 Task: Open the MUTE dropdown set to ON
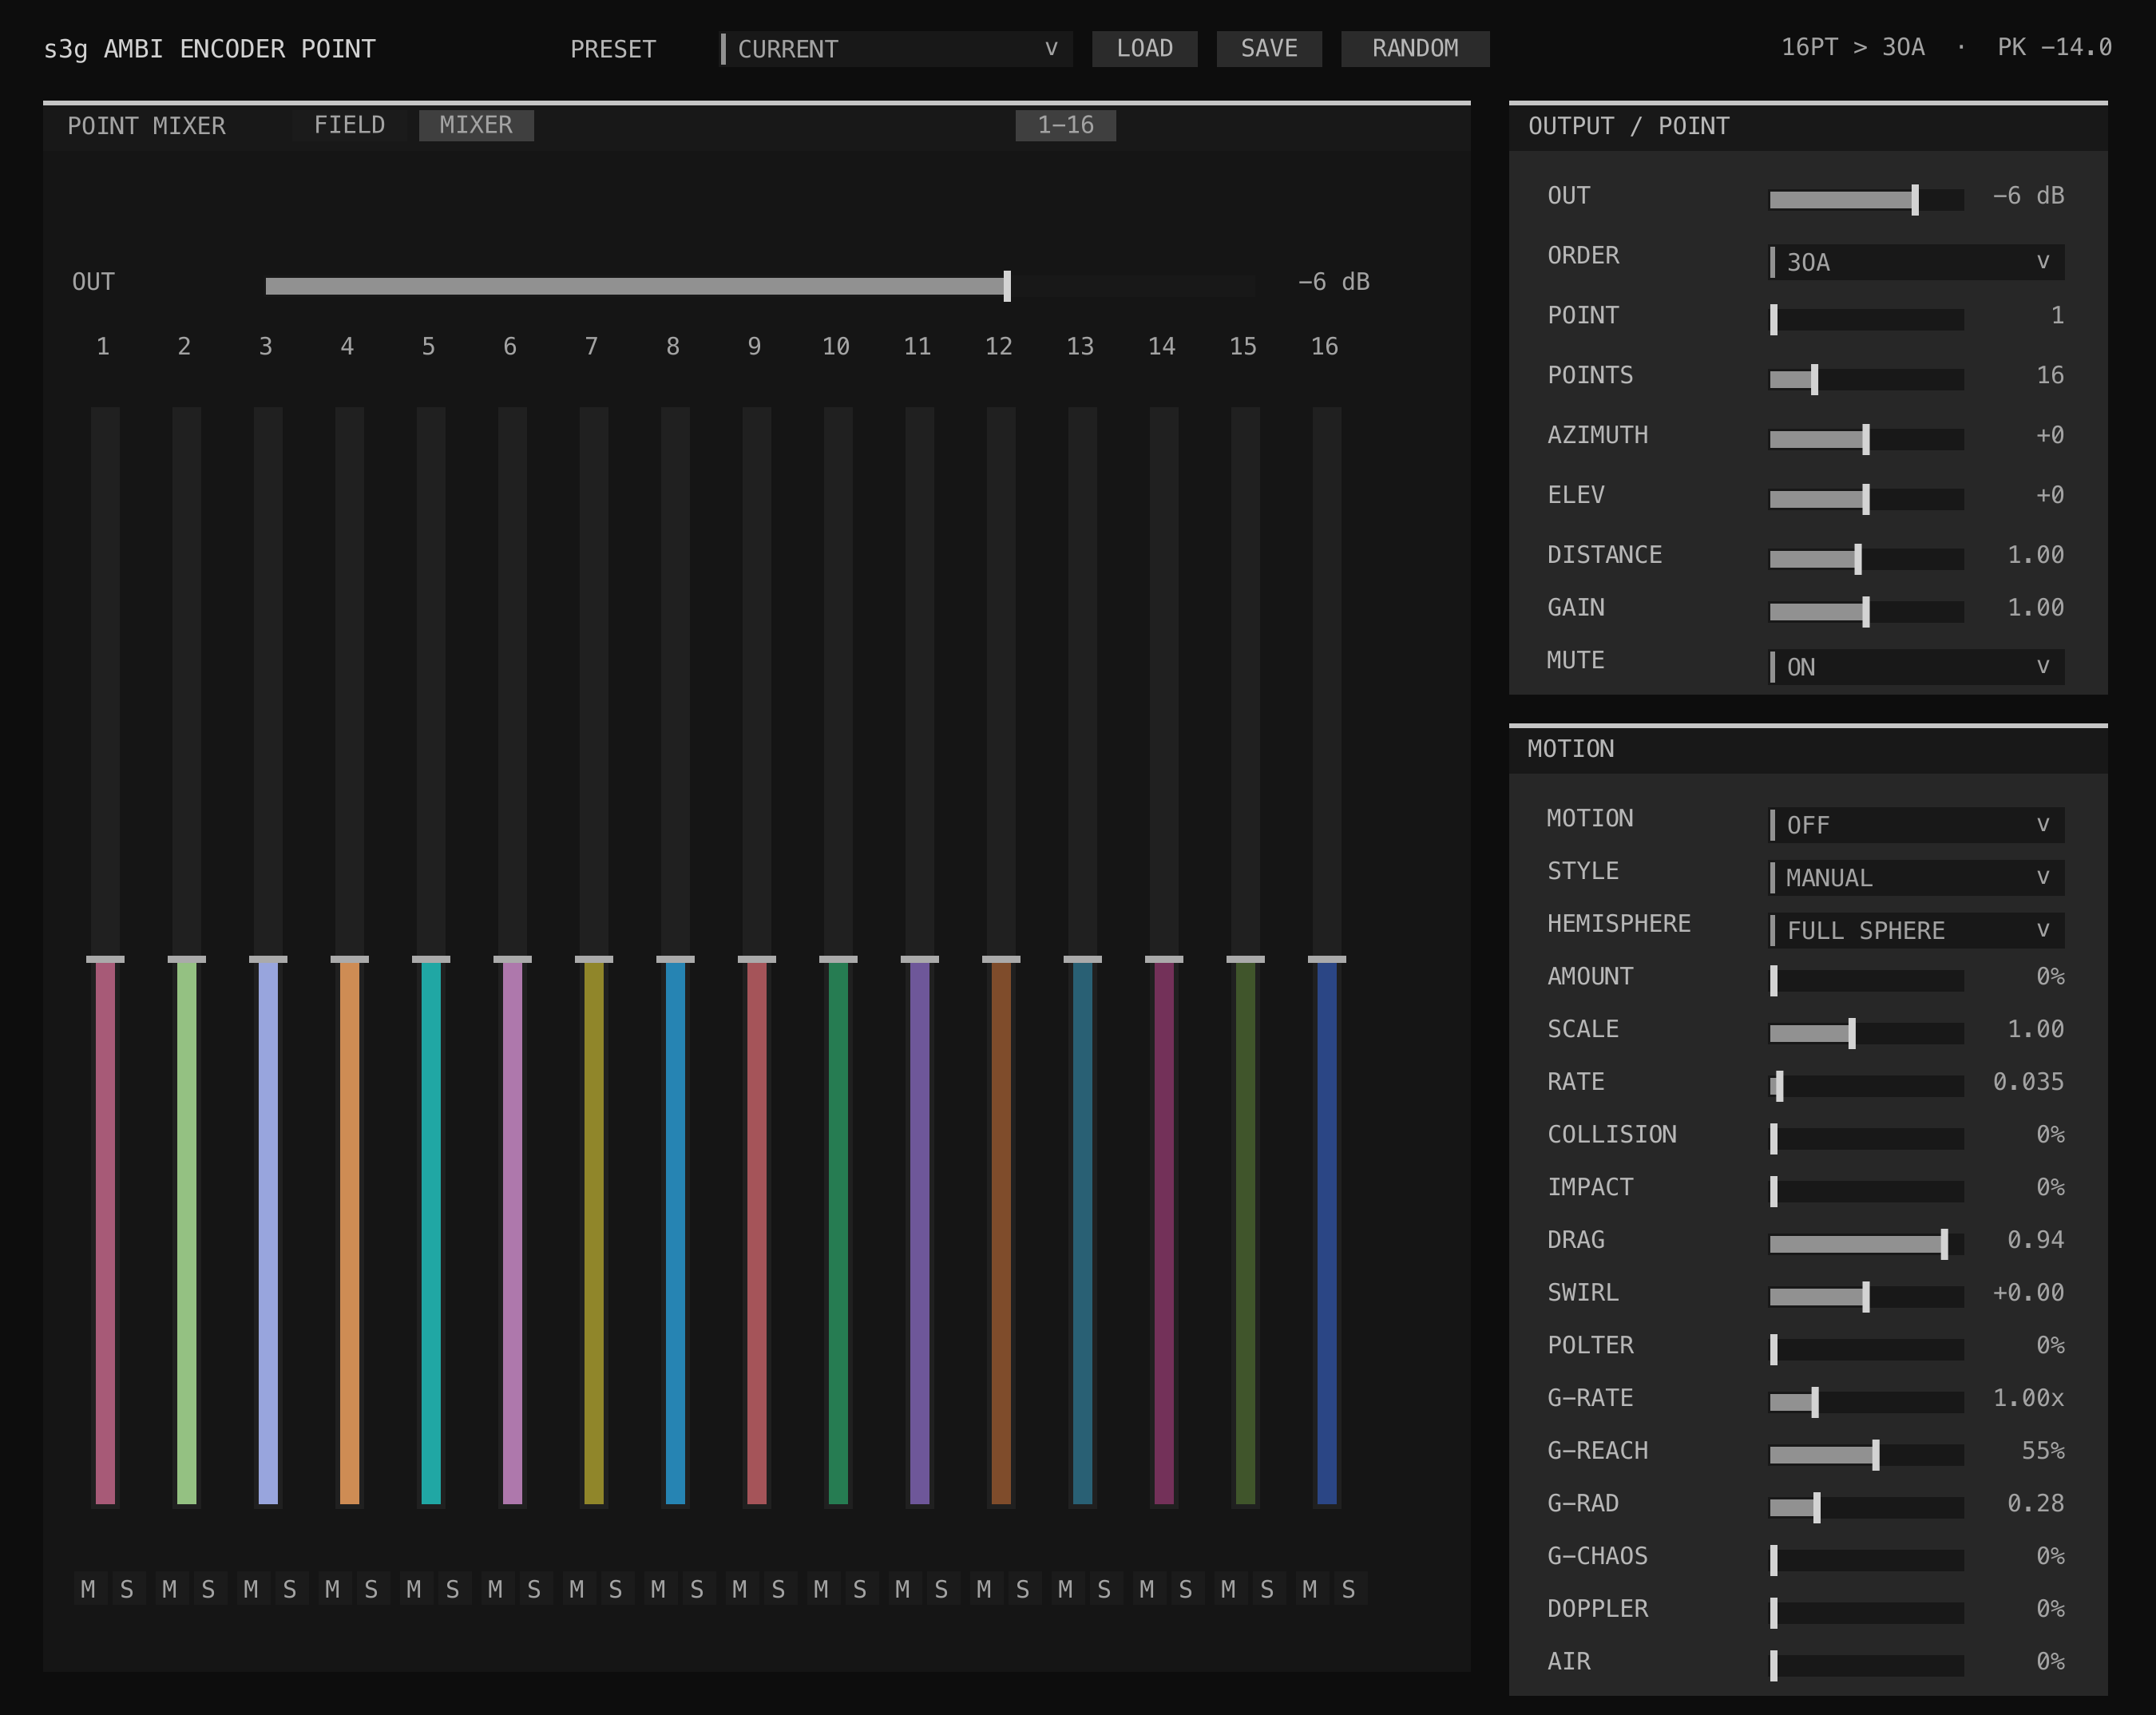point(1917,667)
